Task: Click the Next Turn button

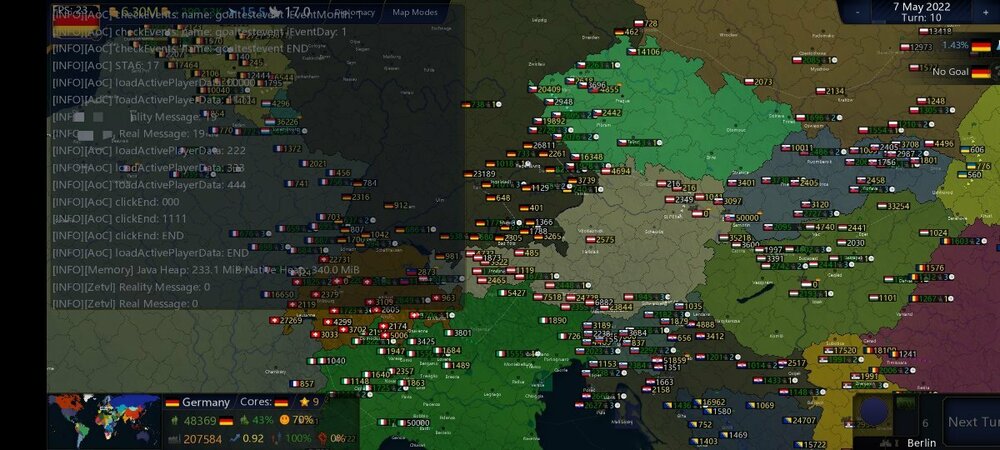Action: click(x=972, y=422)
